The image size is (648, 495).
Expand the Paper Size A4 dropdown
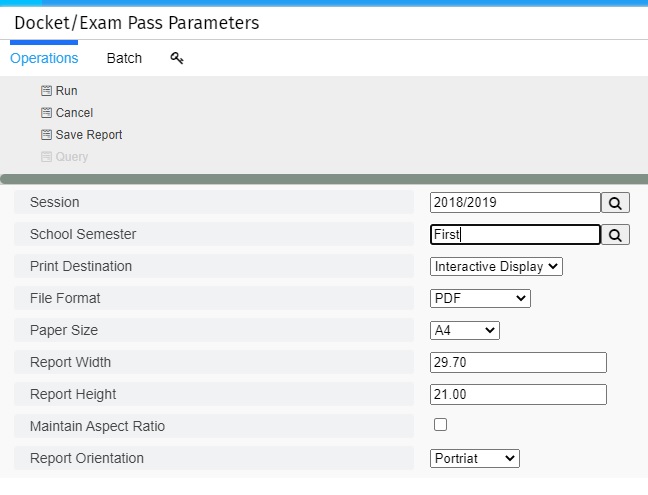[x=465, y=331]
